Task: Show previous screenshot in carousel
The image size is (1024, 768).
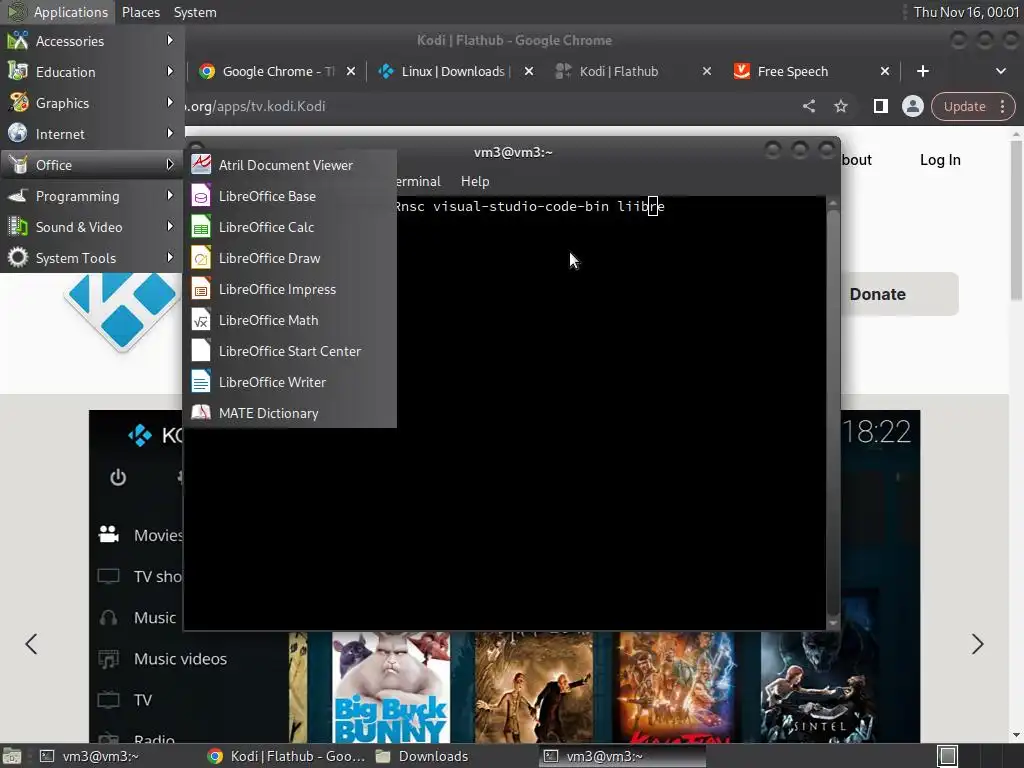Action: 31,644
